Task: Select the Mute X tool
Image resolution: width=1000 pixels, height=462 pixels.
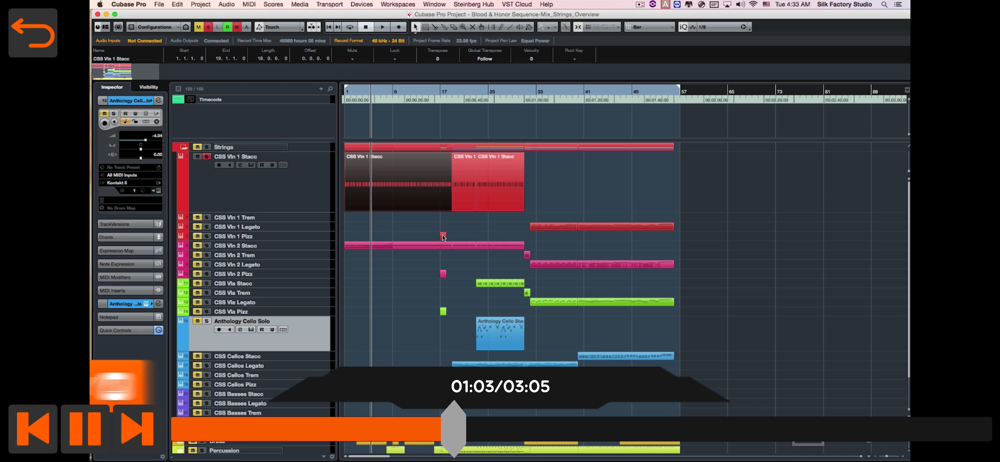Action: point(472,27)
